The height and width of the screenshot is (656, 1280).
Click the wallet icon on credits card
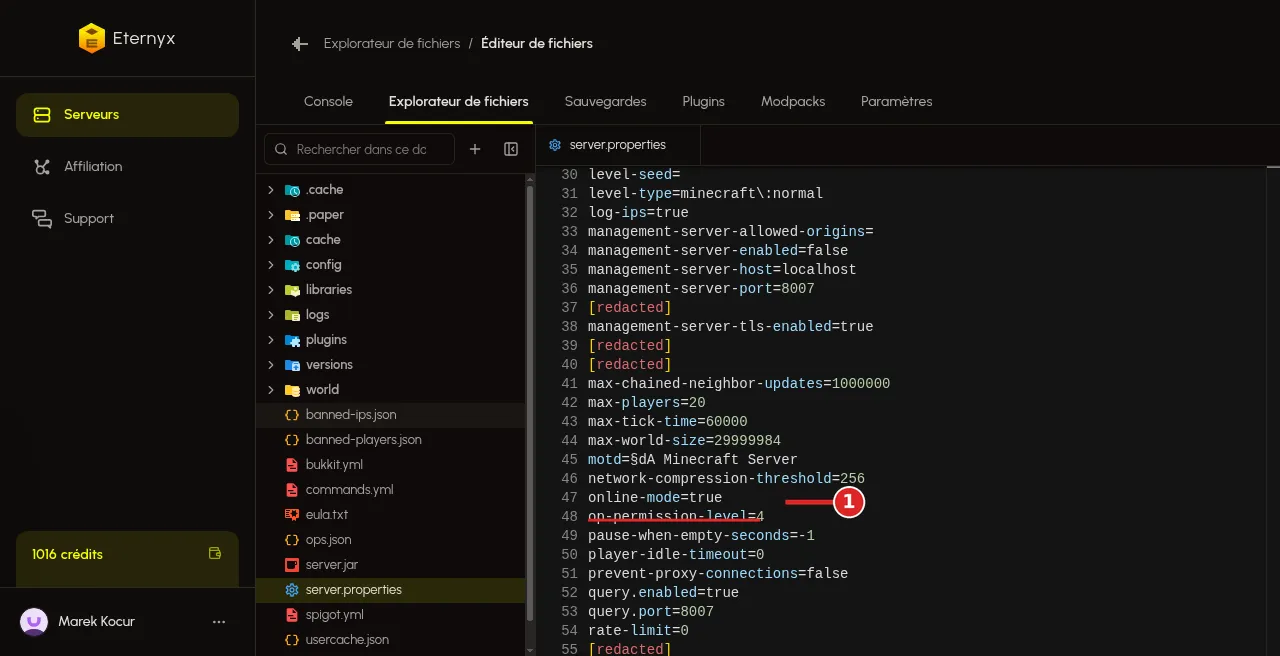(214, 554)
